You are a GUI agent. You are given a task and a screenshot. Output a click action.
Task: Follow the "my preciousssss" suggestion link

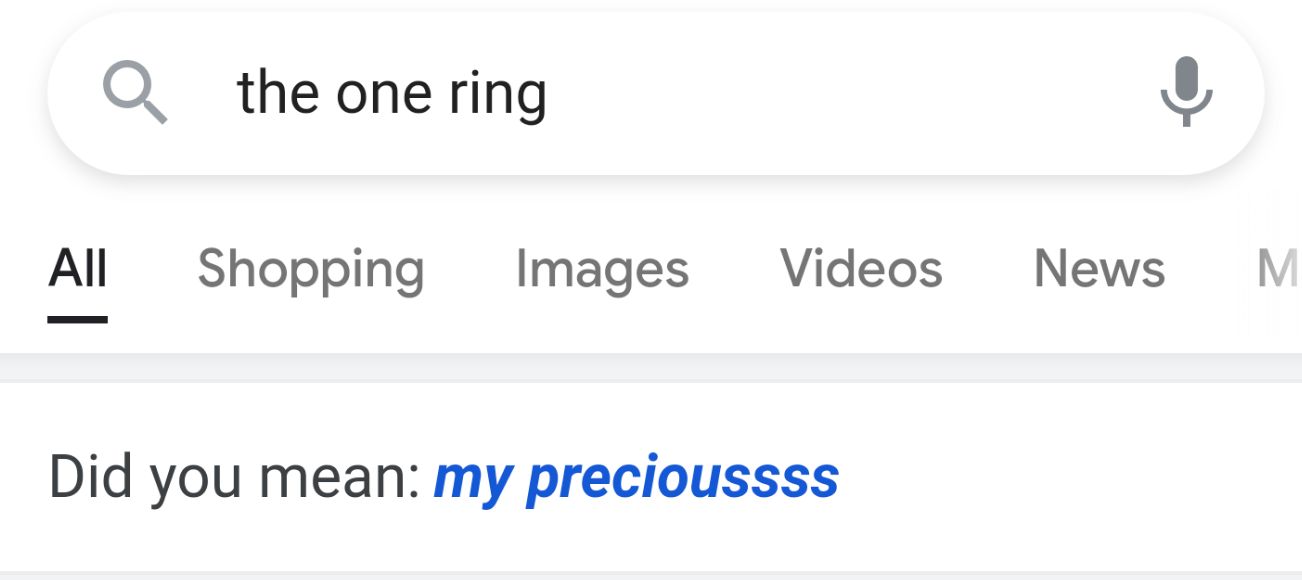(x=636, y=478)
